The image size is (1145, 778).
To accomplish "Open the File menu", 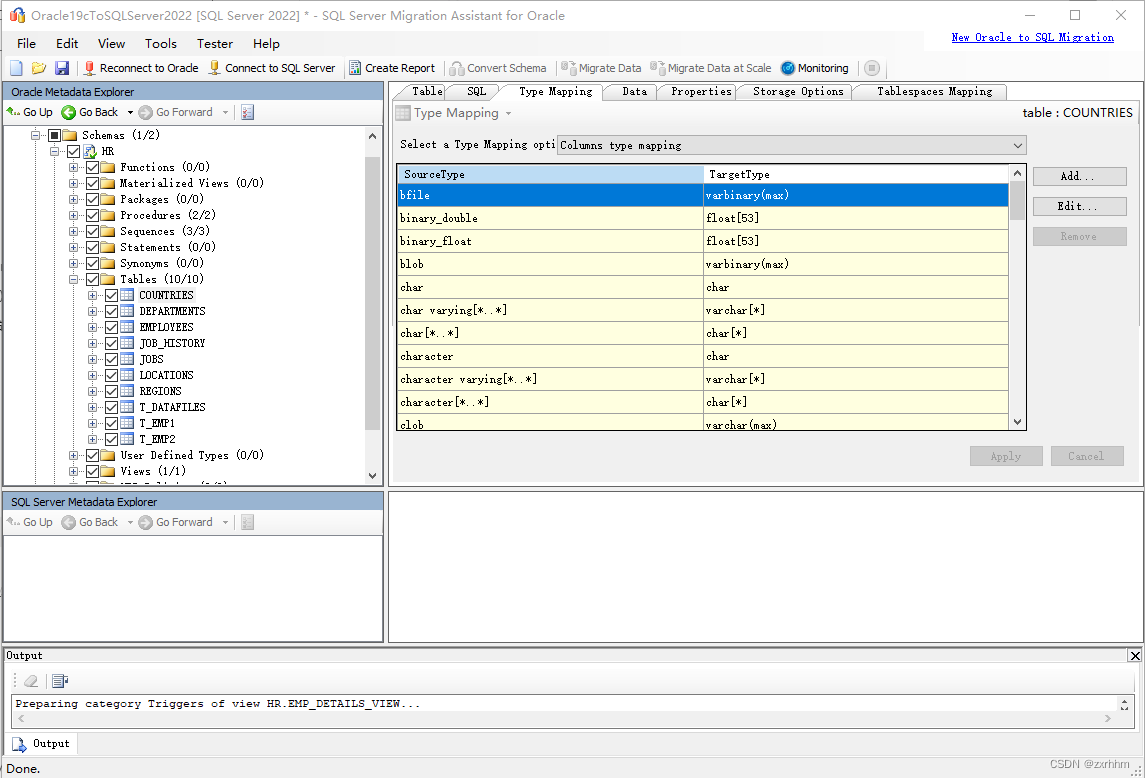I will (x=26, y=43).
